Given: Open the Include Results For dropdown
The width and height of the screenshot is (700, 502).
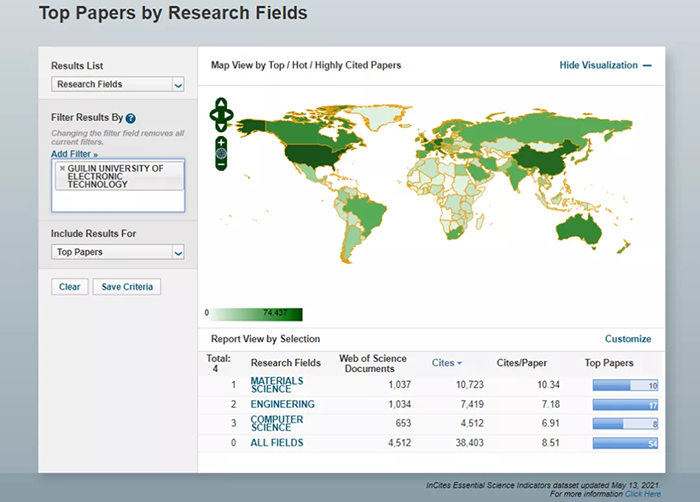Looking at the screenshot, I should coord(117,253).
